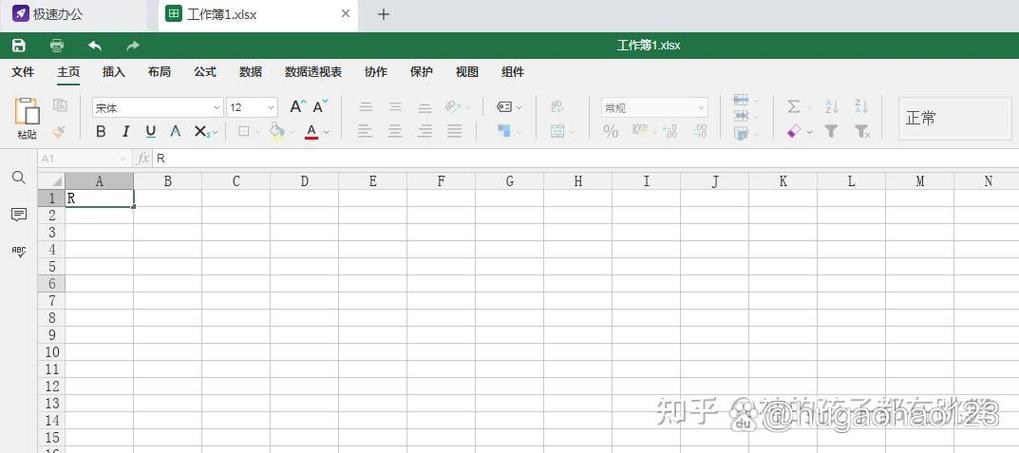Click the A1 name box field
This screenshot has height=453, width=1019.
pos(83,159)
